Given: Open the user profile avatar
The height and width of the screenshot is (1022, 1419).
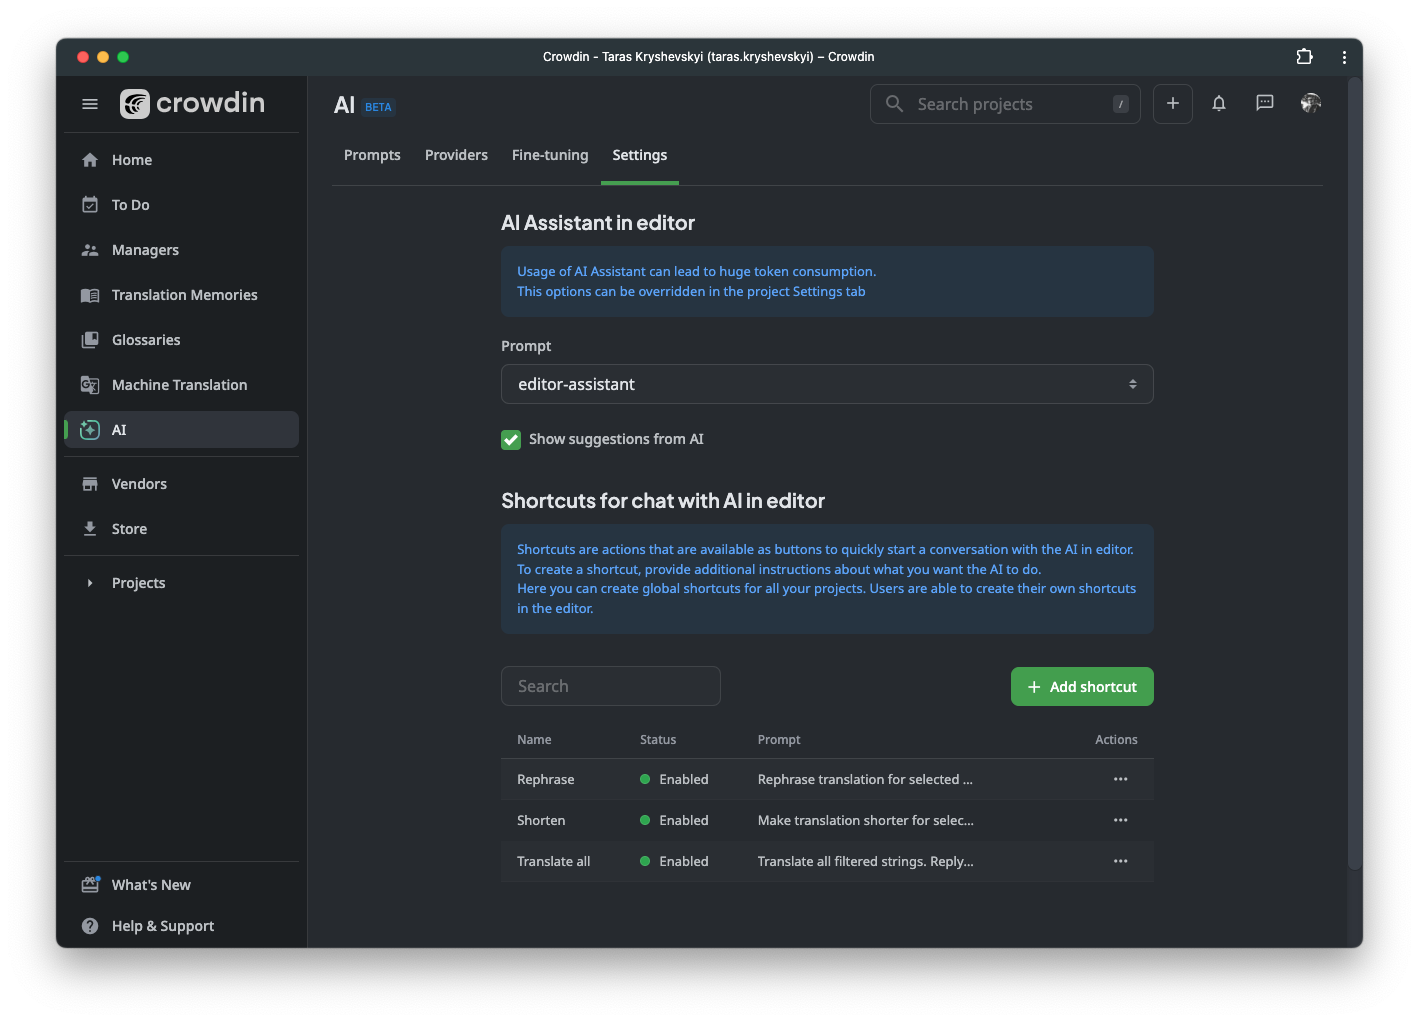Looking at the screenshot, I should 1311,103.
